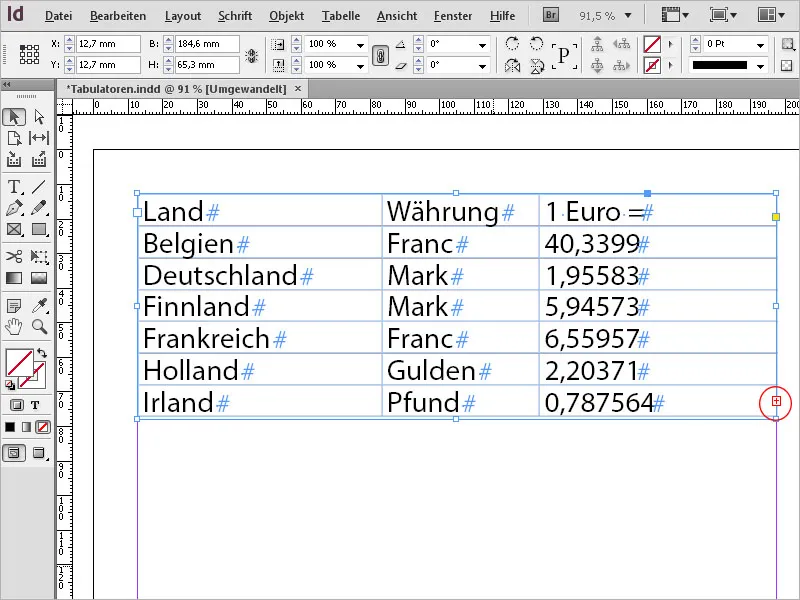
Task: Open the zoom percentage dropdown
Action: pos(627,16)
